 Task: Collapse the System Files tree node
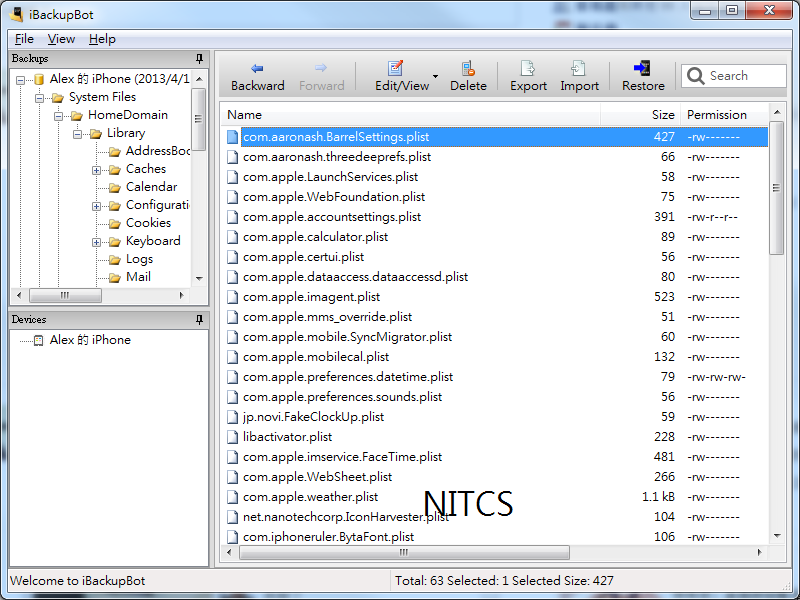tap(39, 97)
